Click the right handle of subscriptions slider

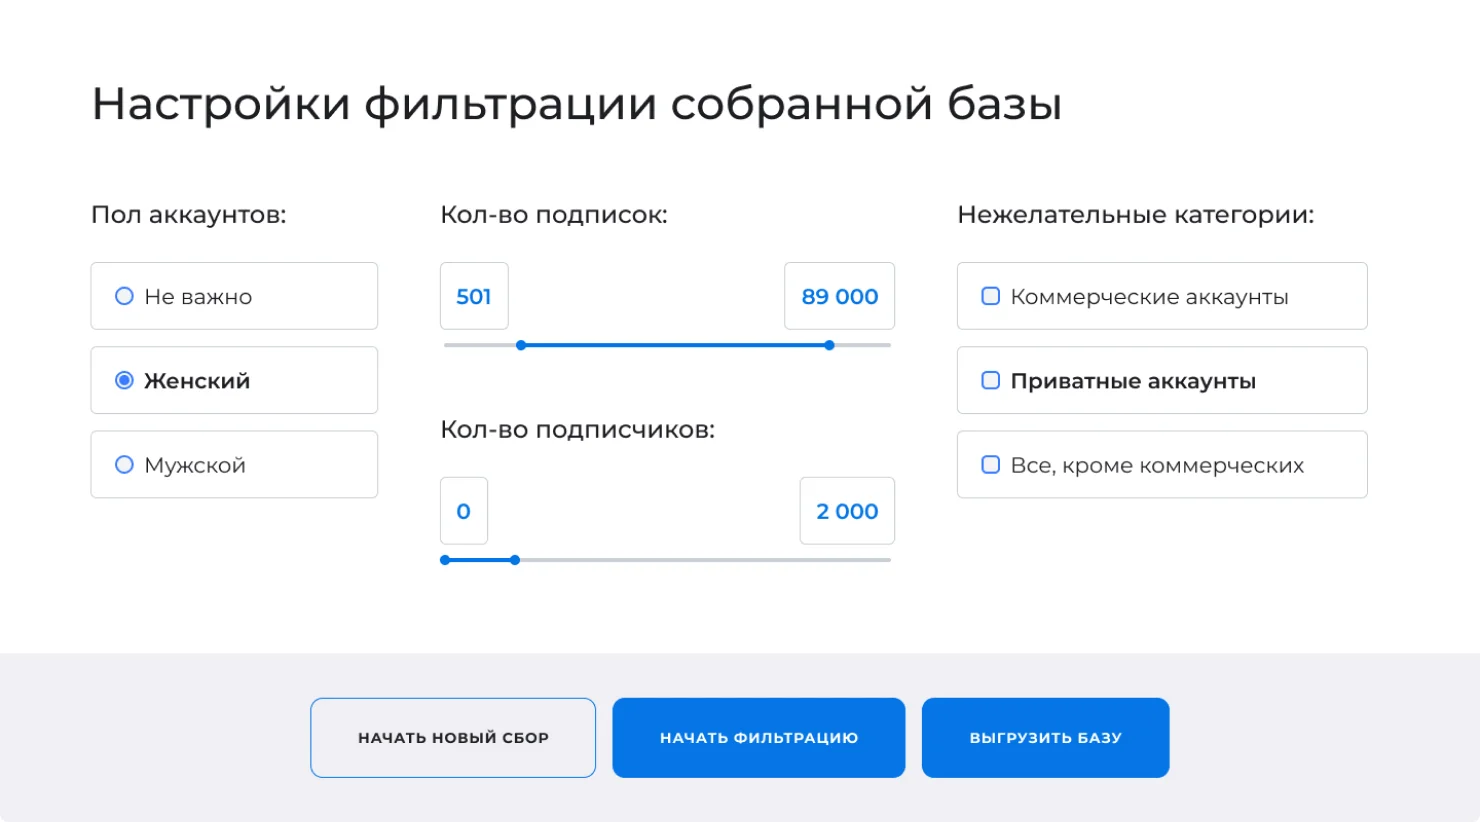[x=829, y=345]
